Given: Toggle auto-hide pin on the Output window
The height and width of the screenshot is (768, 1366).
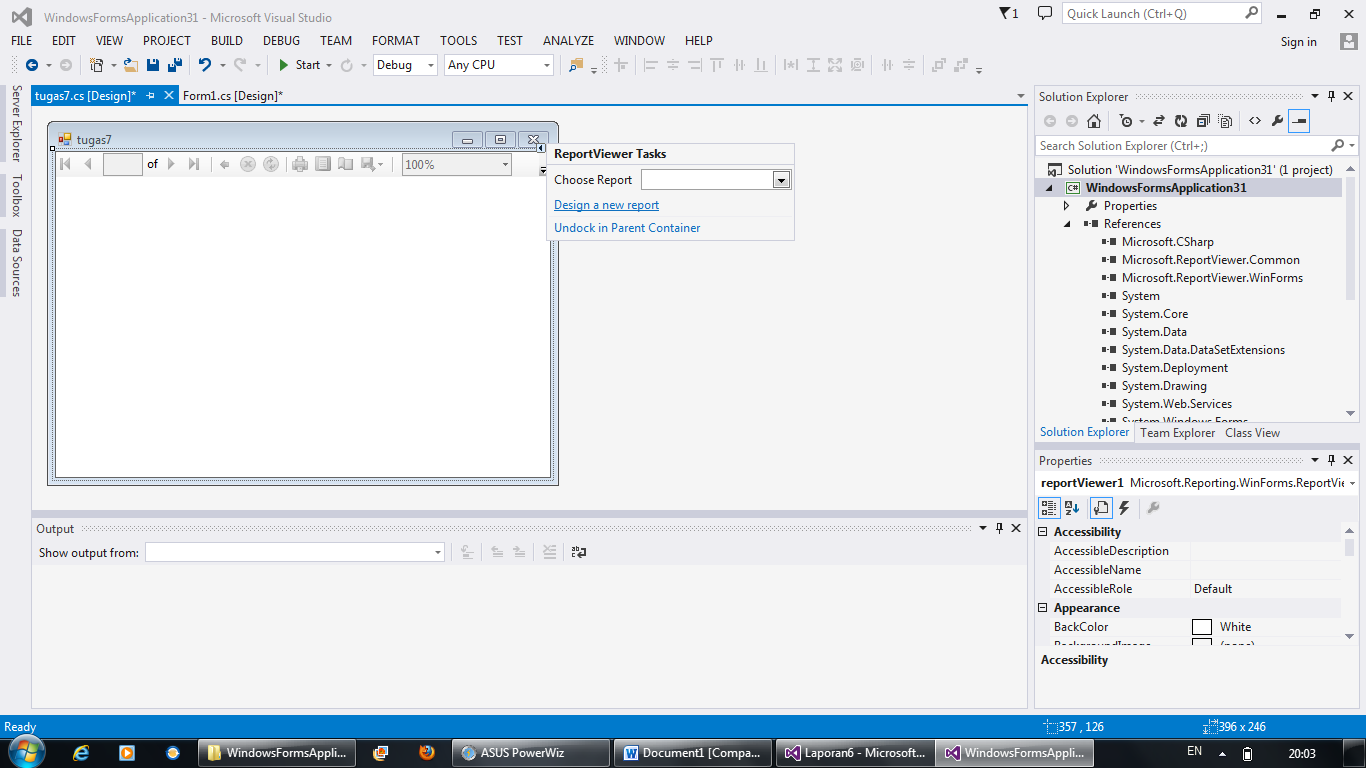Looking at the screenshot, I should click(1000, 528).
